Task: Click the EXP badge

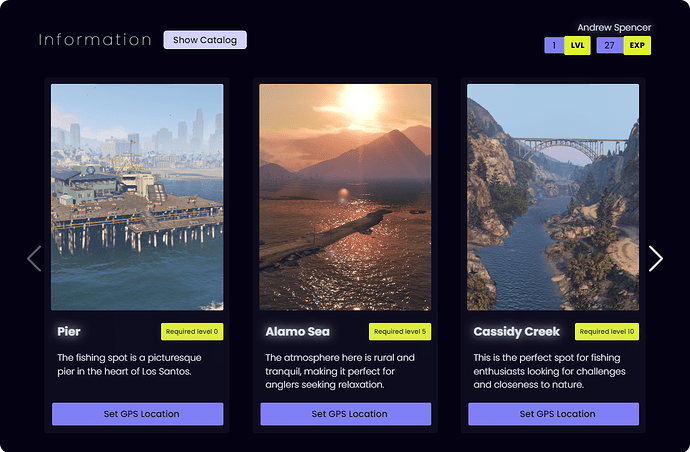Action: tap(637, 45)
